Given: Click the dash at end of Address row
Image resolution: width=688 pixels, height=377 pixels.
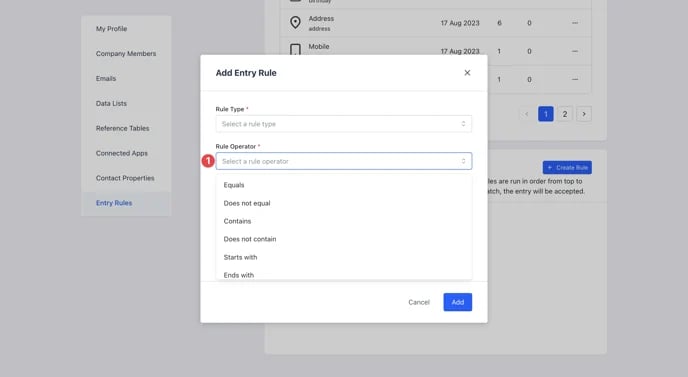Looking at the screenshot, I should click(575, 23).
